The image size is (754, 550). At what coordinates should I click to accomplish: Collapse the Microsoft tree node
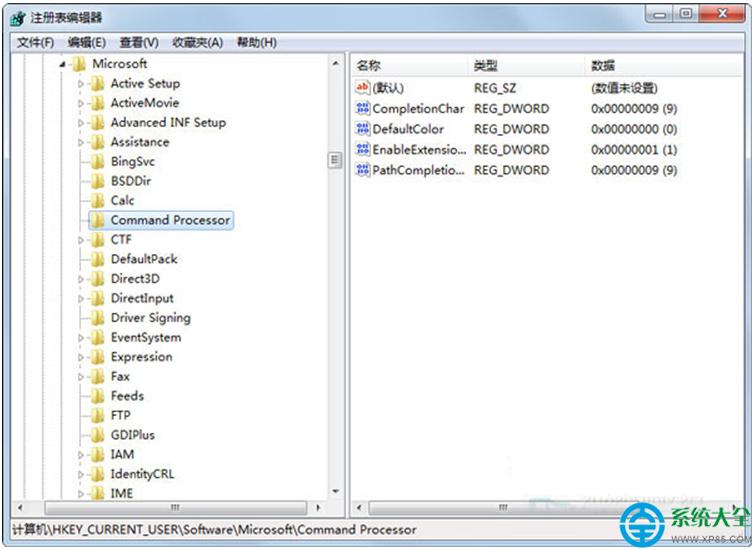[x=63, y=64]
